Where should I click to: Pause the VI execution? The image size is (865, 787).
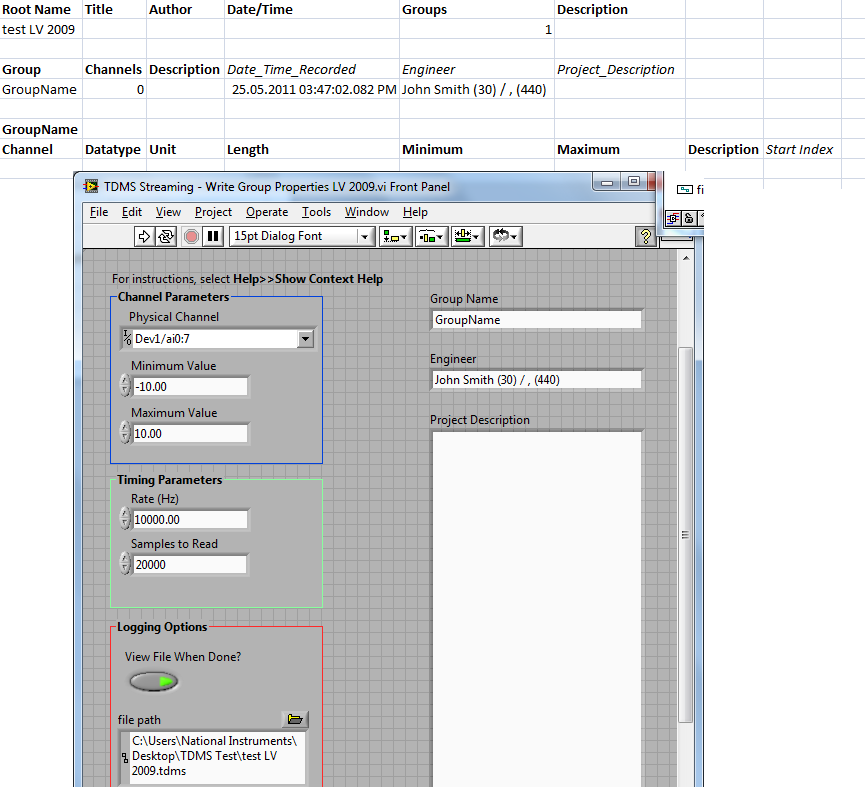point(213,237)
